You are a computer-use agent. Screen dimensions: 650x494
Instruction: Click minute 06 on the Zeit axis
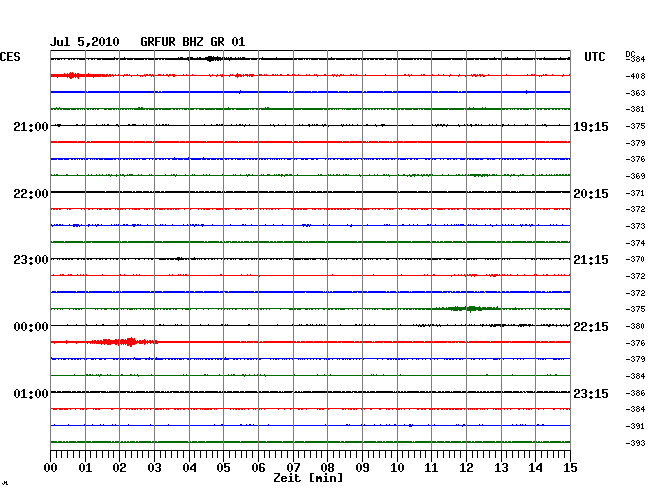click(258, 468)
